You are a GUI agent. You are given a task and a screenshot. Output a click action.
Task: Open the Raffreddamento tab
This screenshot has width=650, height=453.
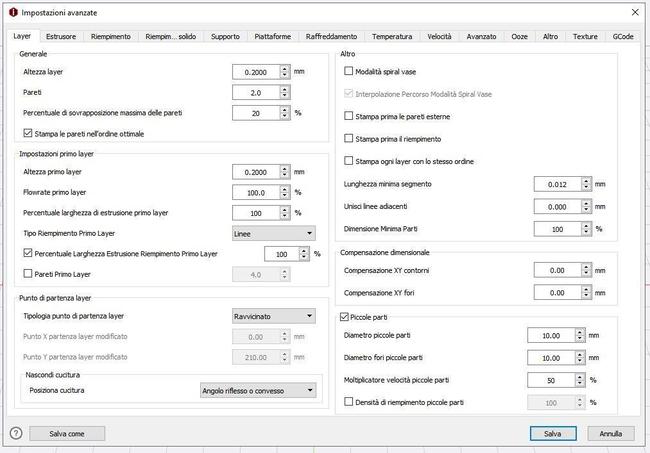point(331,36)
